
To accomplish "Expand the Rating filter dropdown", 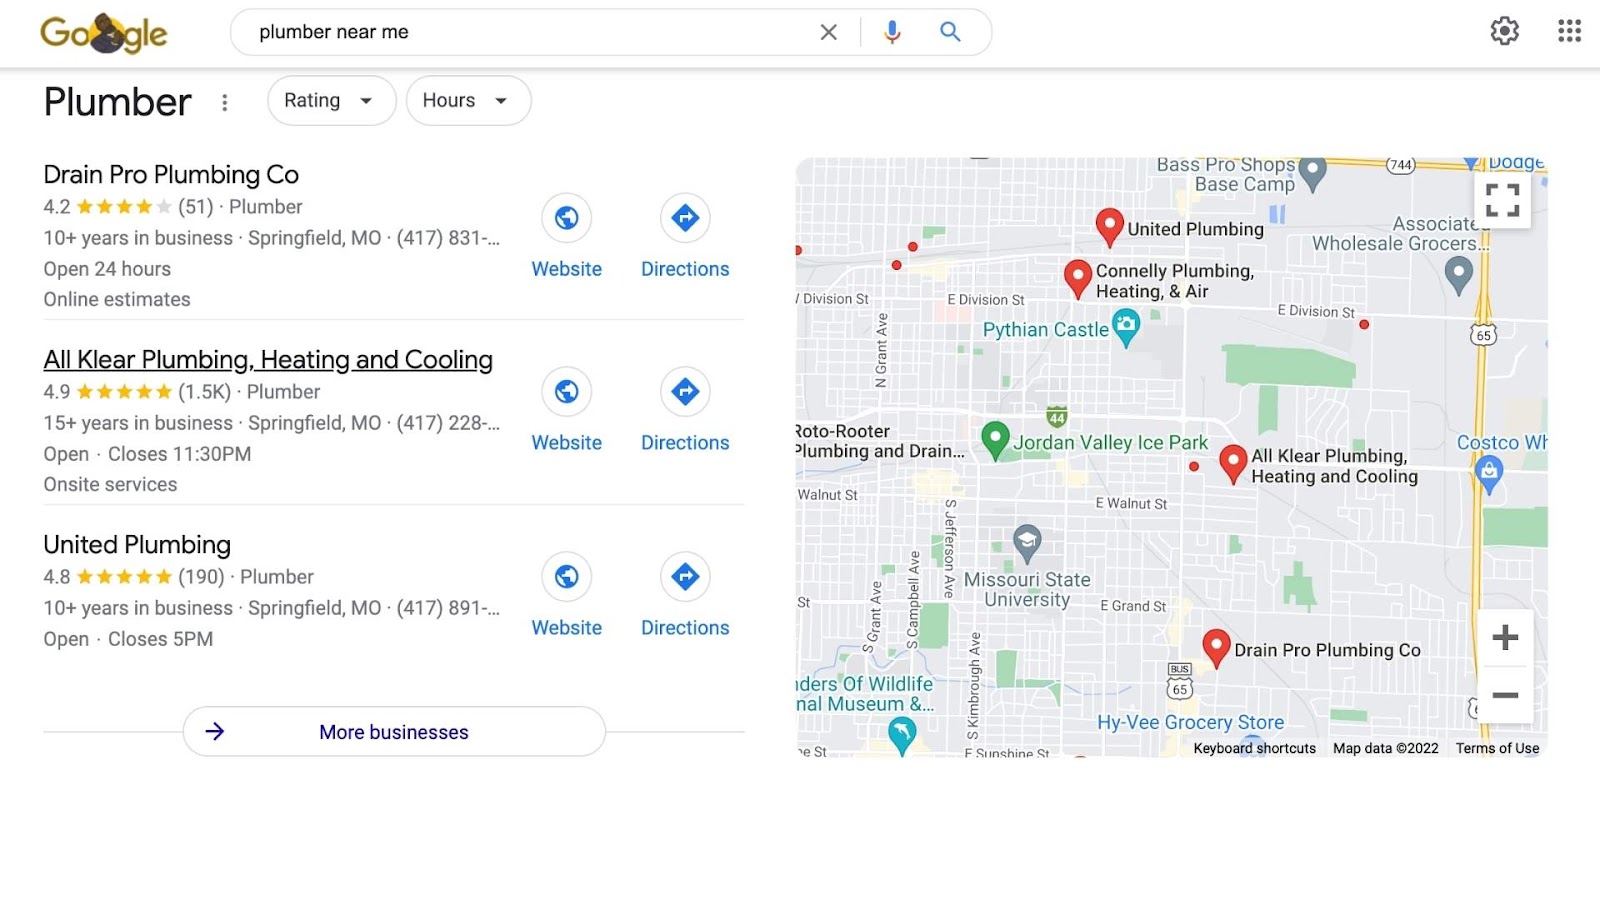I will click(x=331, y=100).
